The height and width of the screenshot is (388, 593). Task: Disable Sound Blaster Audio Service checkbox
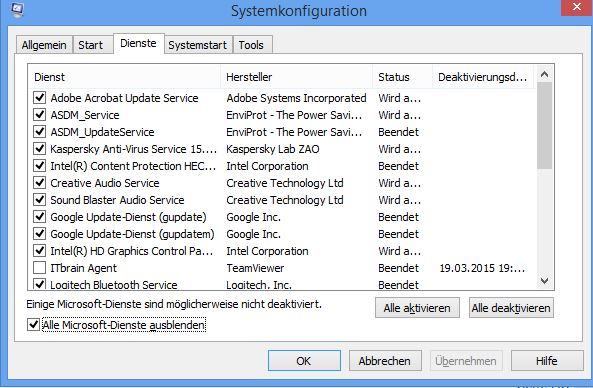pos(39,199)
